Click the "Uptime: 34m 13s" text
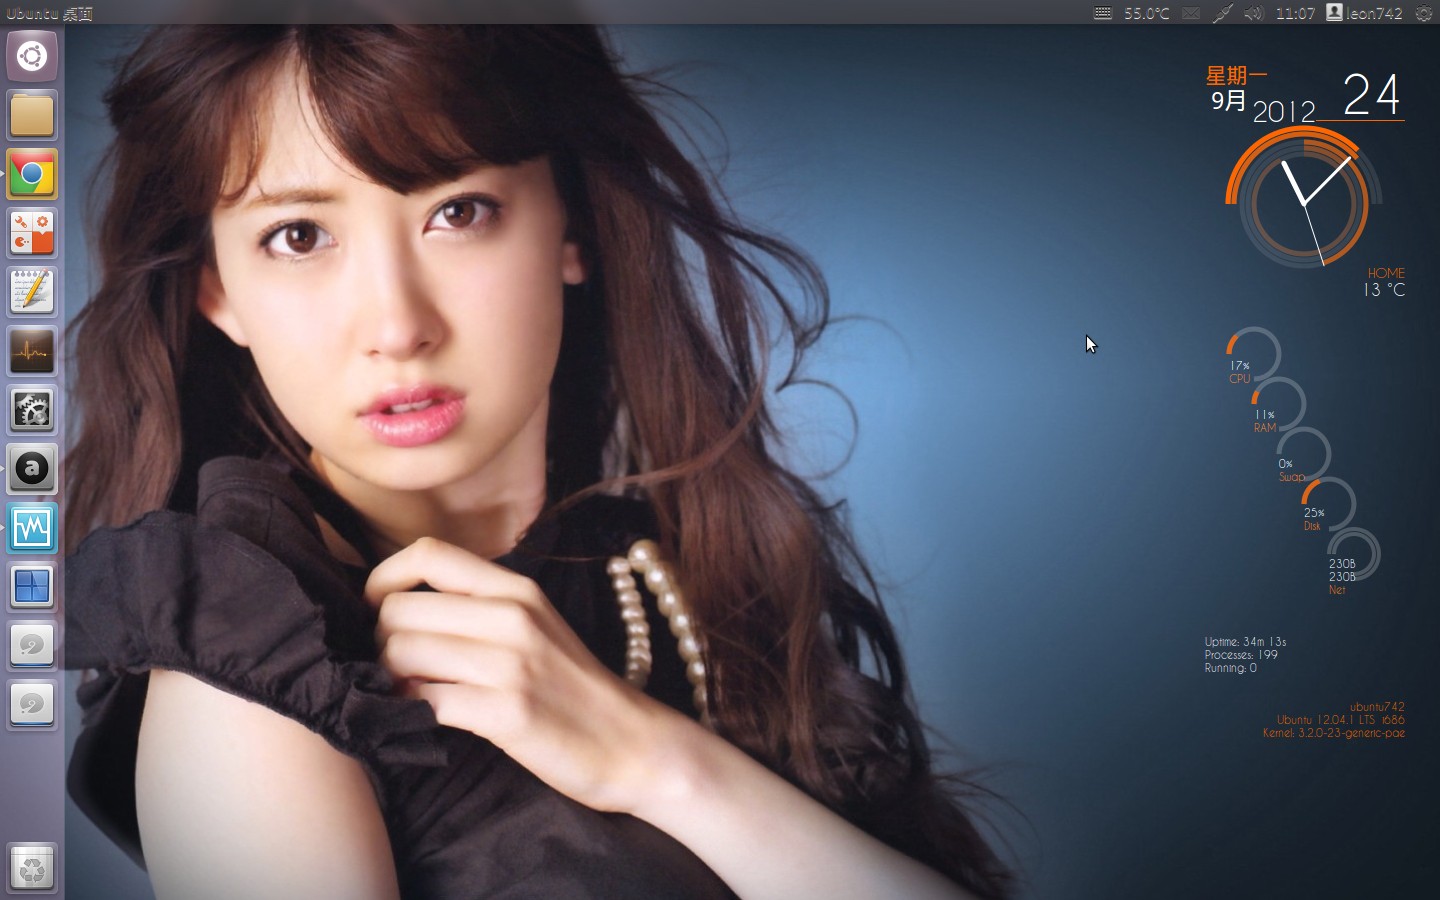Viewport: 1440px width, 900px height. [x=1245, y=642]
